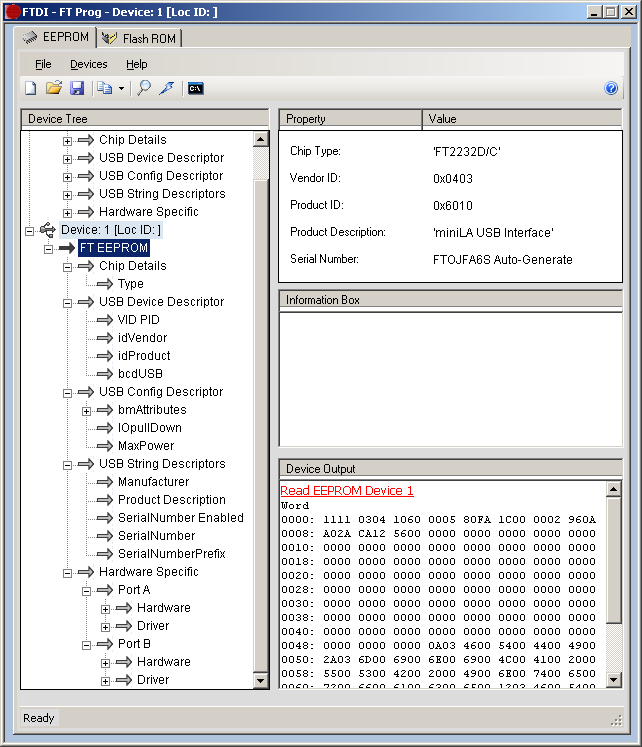Click the Property column header

pyautogui.click(x=350, y=119)
